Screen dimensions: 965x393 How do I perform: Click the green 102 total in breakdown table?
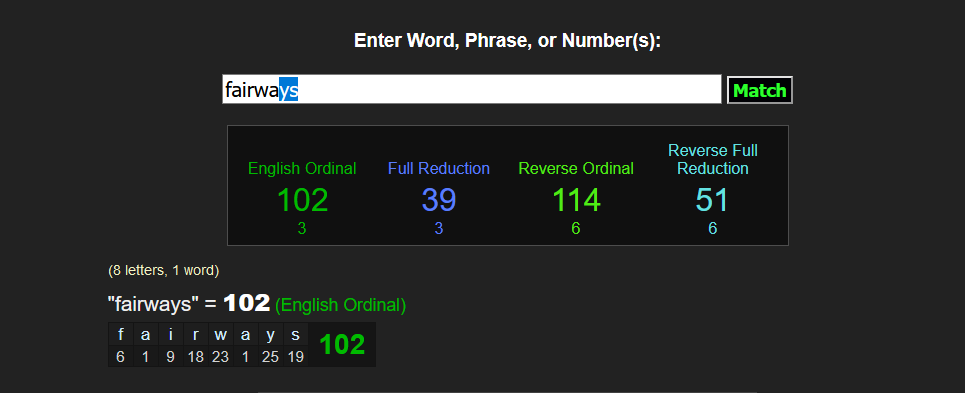pyautogui.click(x=342, y=345)
